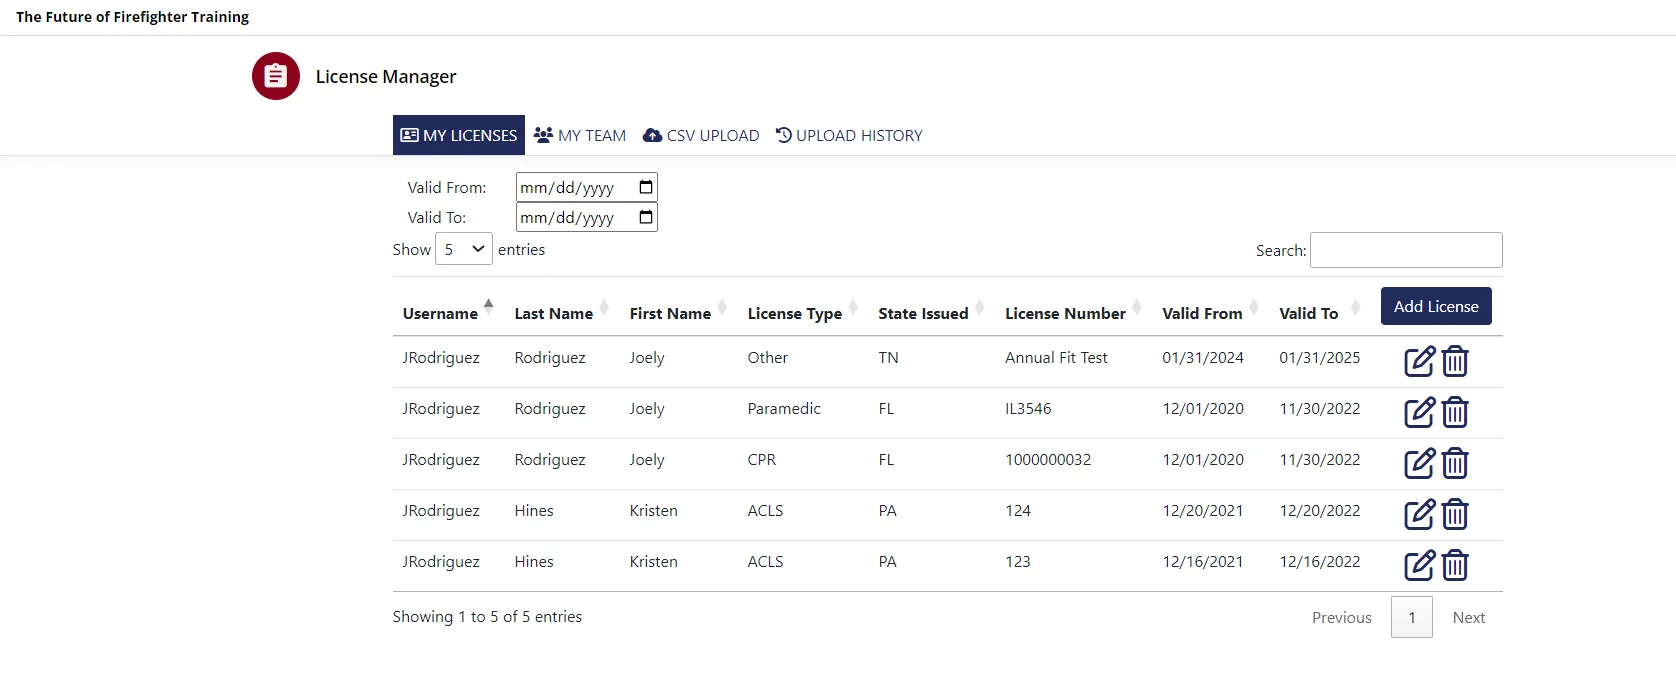This screenshot has height=685, width=1676.
Task: Sort table by License Type column
Action: [x=794, y=313]
